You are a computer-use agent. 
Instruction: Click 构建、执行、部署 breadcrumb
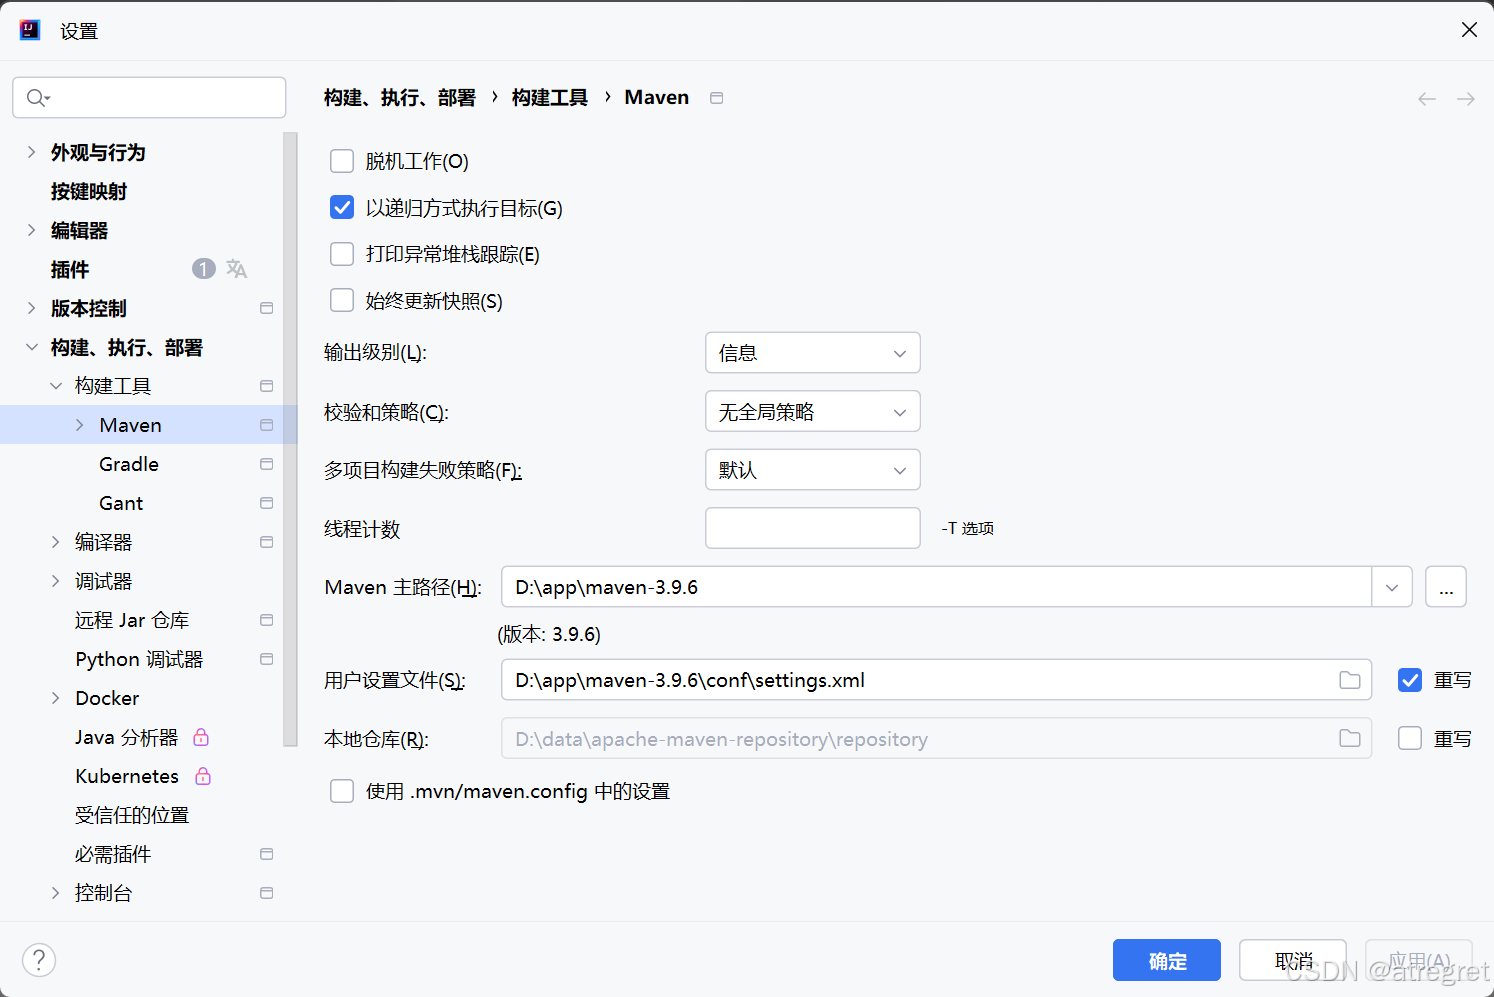(400, 98)
